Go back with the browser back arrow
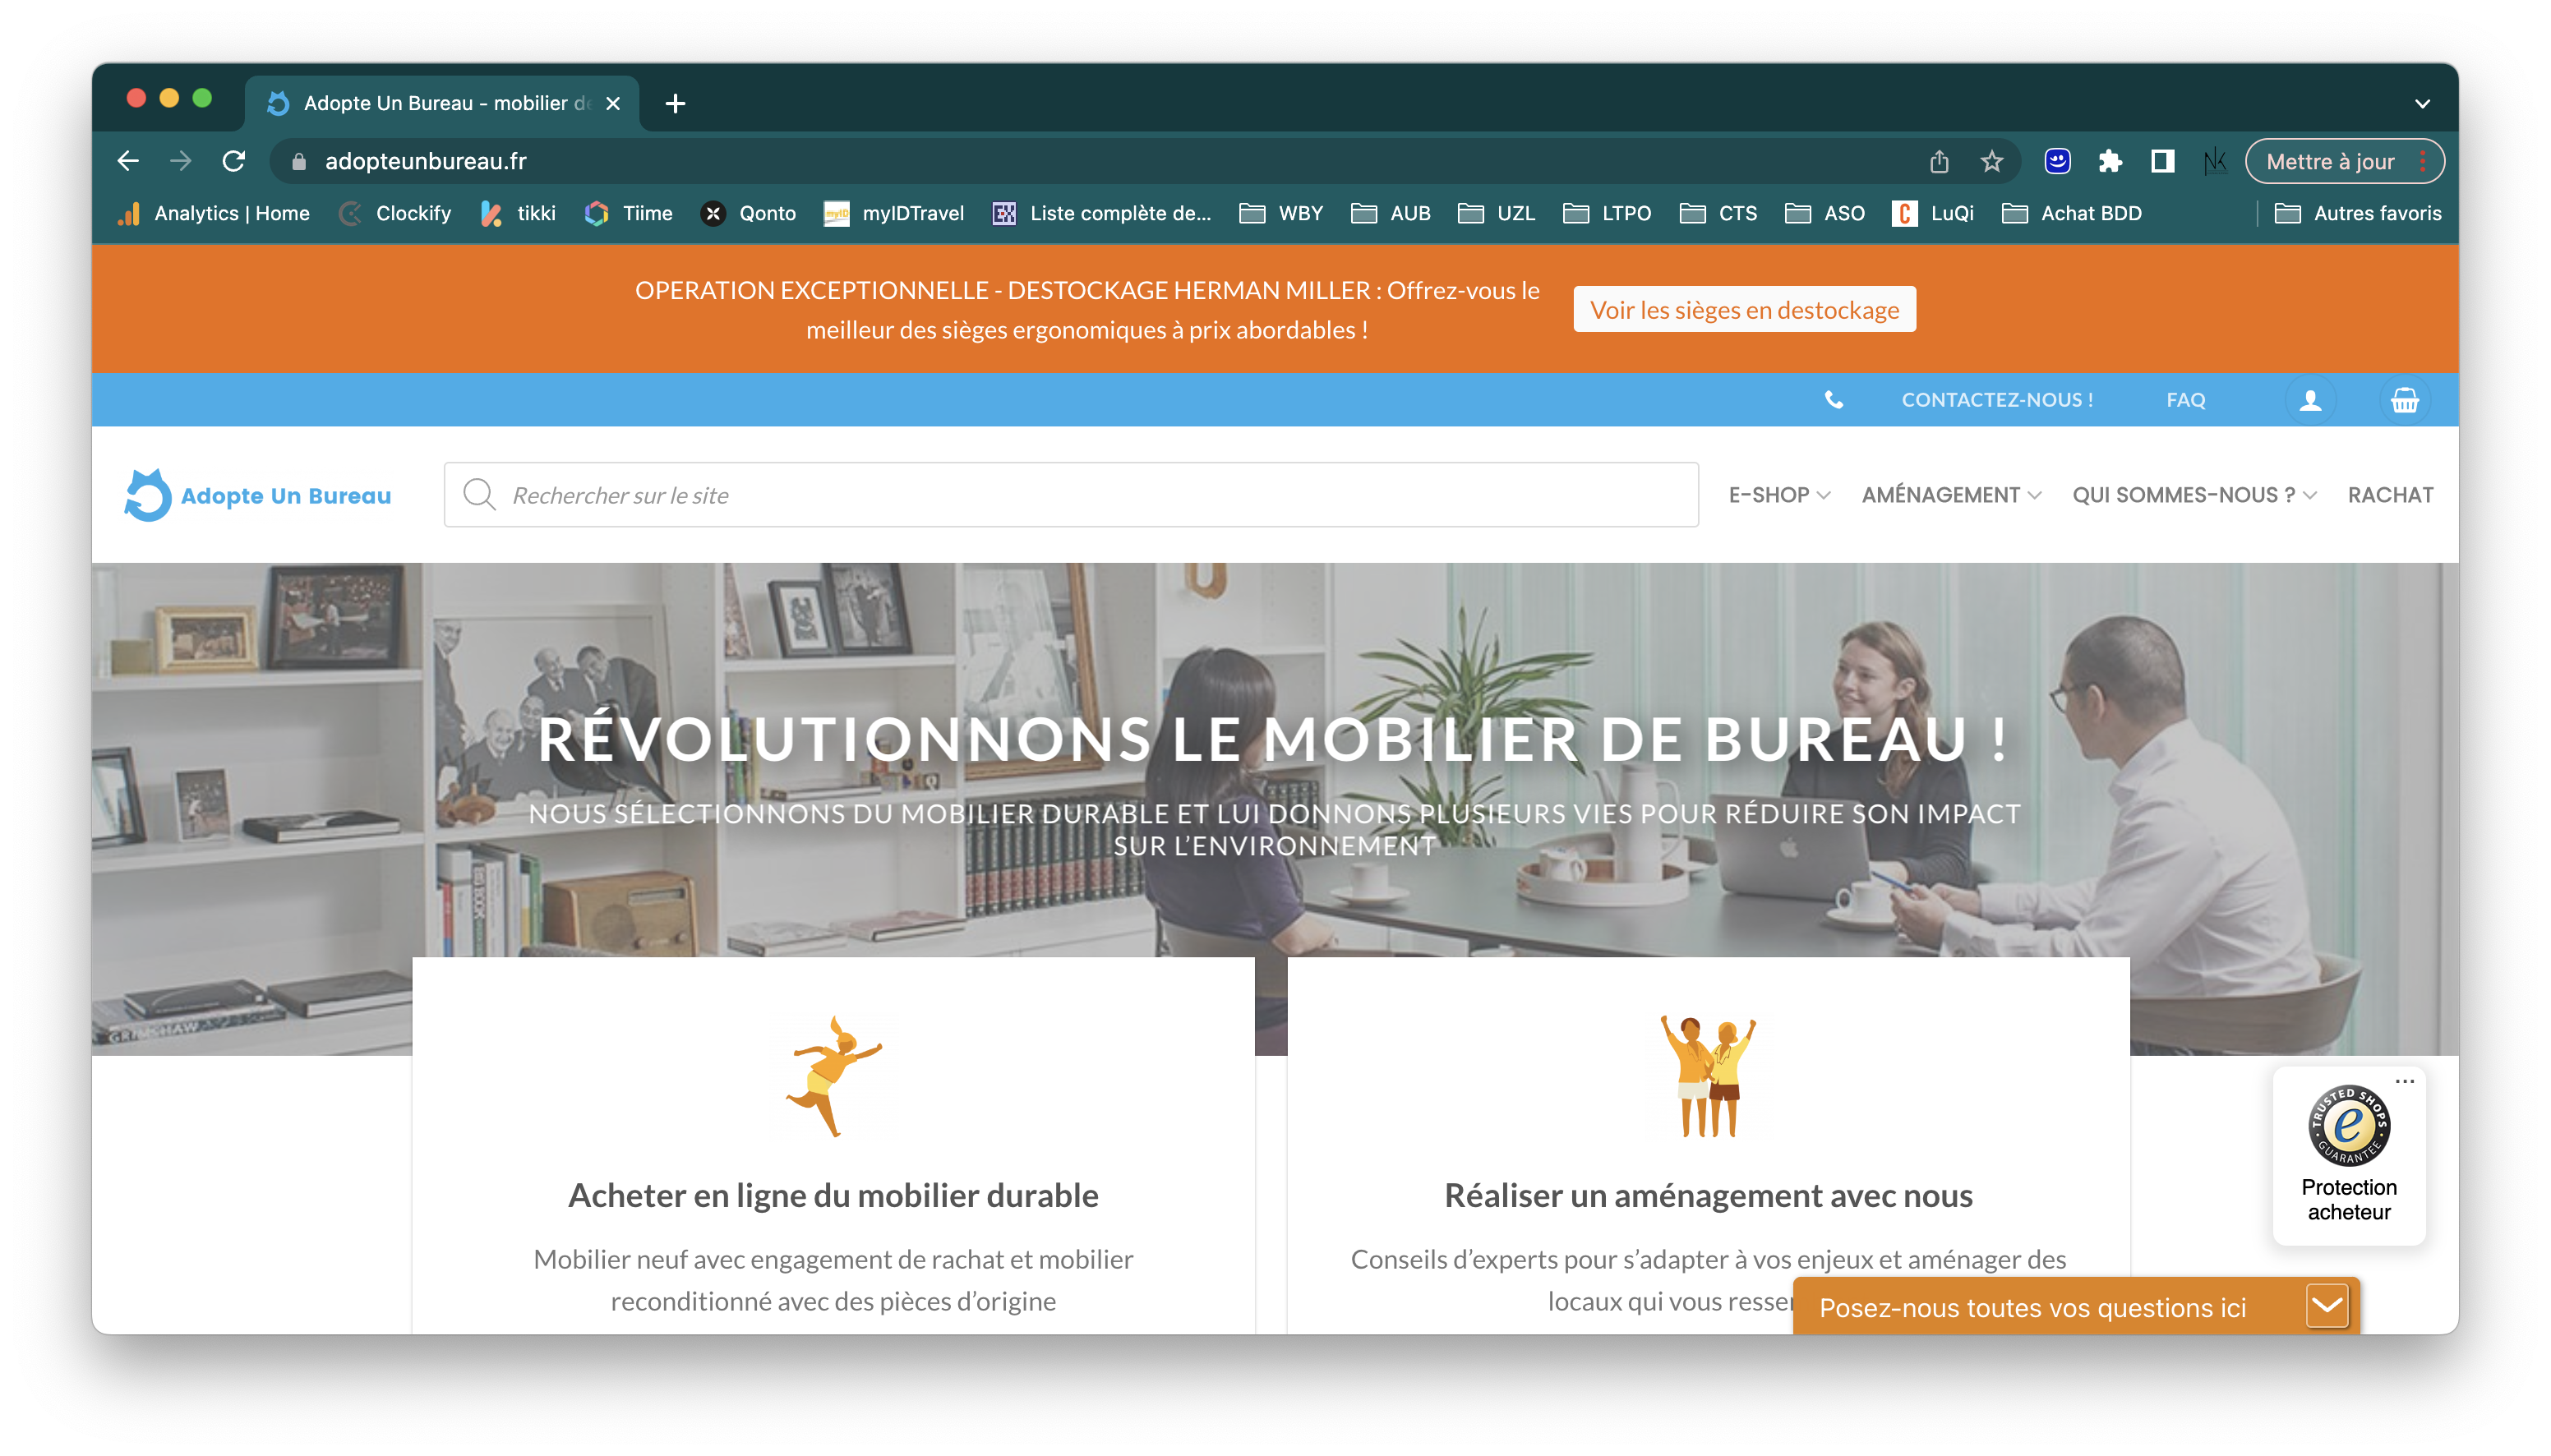This screenshot has width=2551, height=1456. (128, 161)
